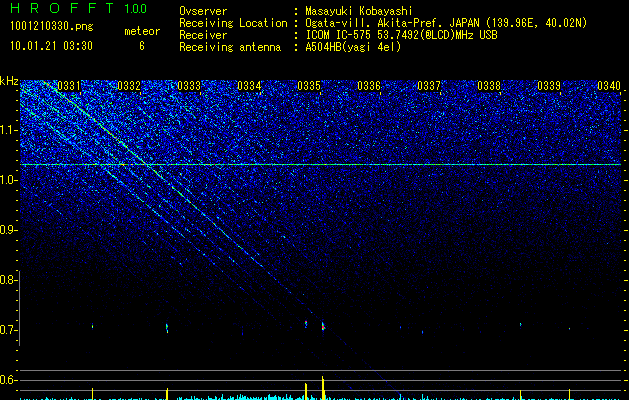Click the filename 1001210330.png
The image size is (629, 400).
point(52,27)
